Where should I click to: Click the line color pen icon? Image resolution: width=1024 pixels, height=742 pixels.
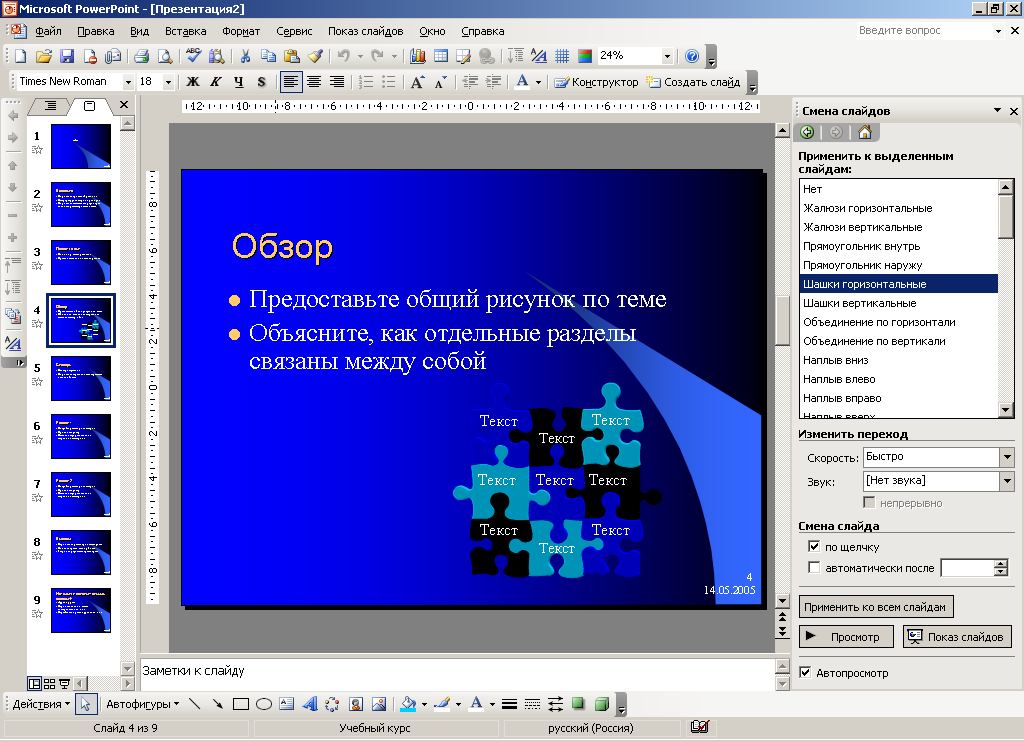point(442,703)
